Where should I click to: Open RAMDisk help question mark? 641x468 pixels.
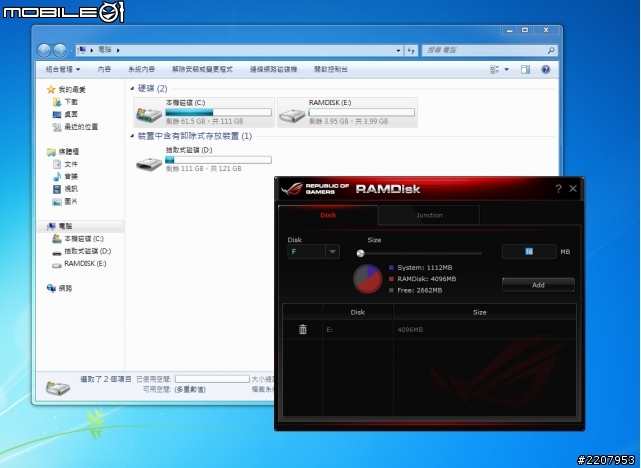(558, 188)
